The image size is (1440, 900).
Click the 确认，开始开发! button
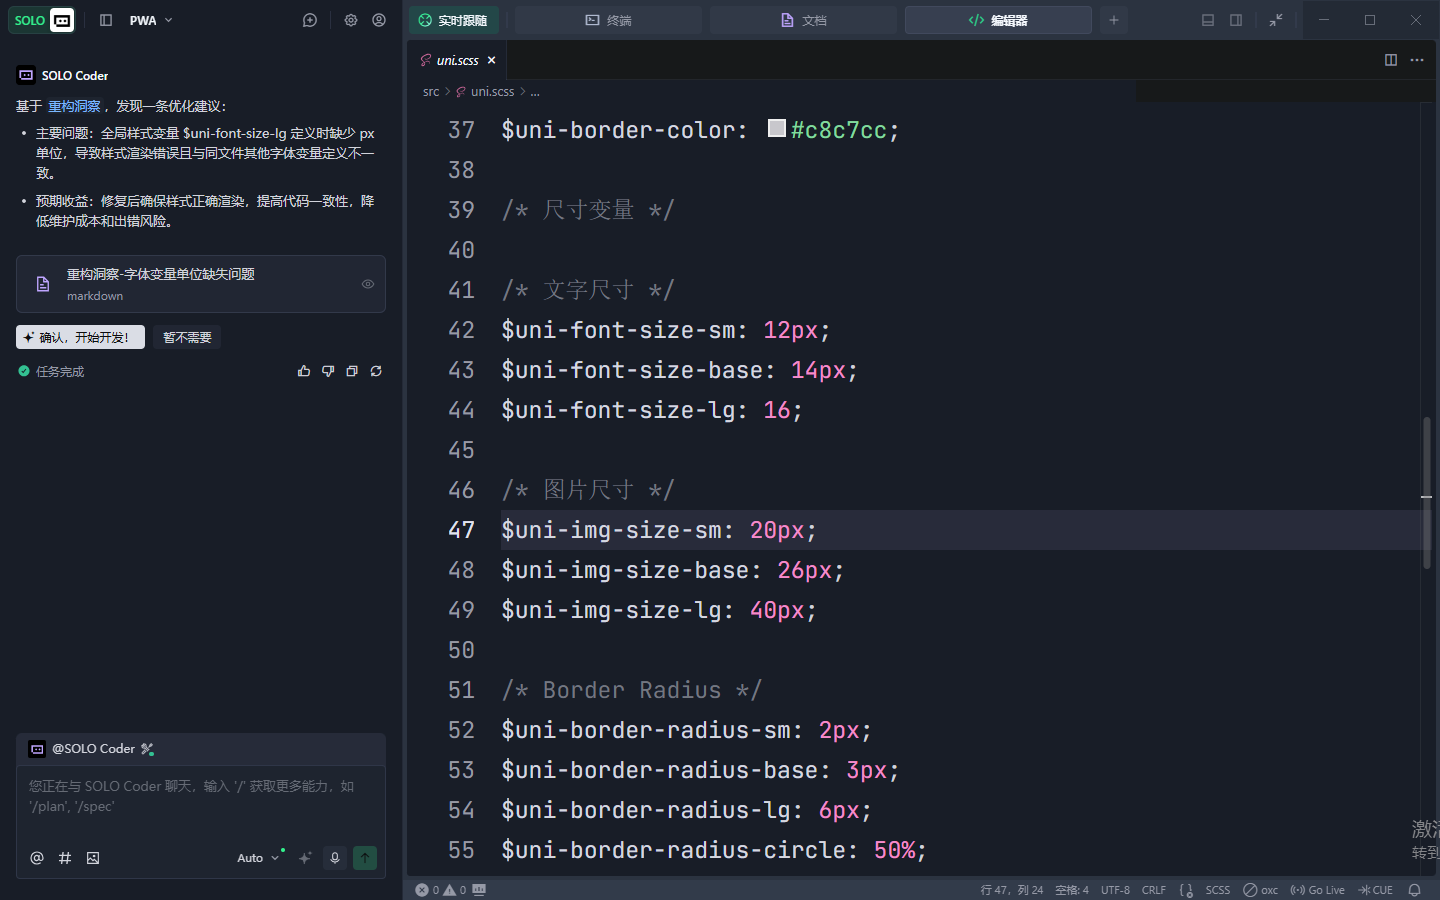pos(80,337)
